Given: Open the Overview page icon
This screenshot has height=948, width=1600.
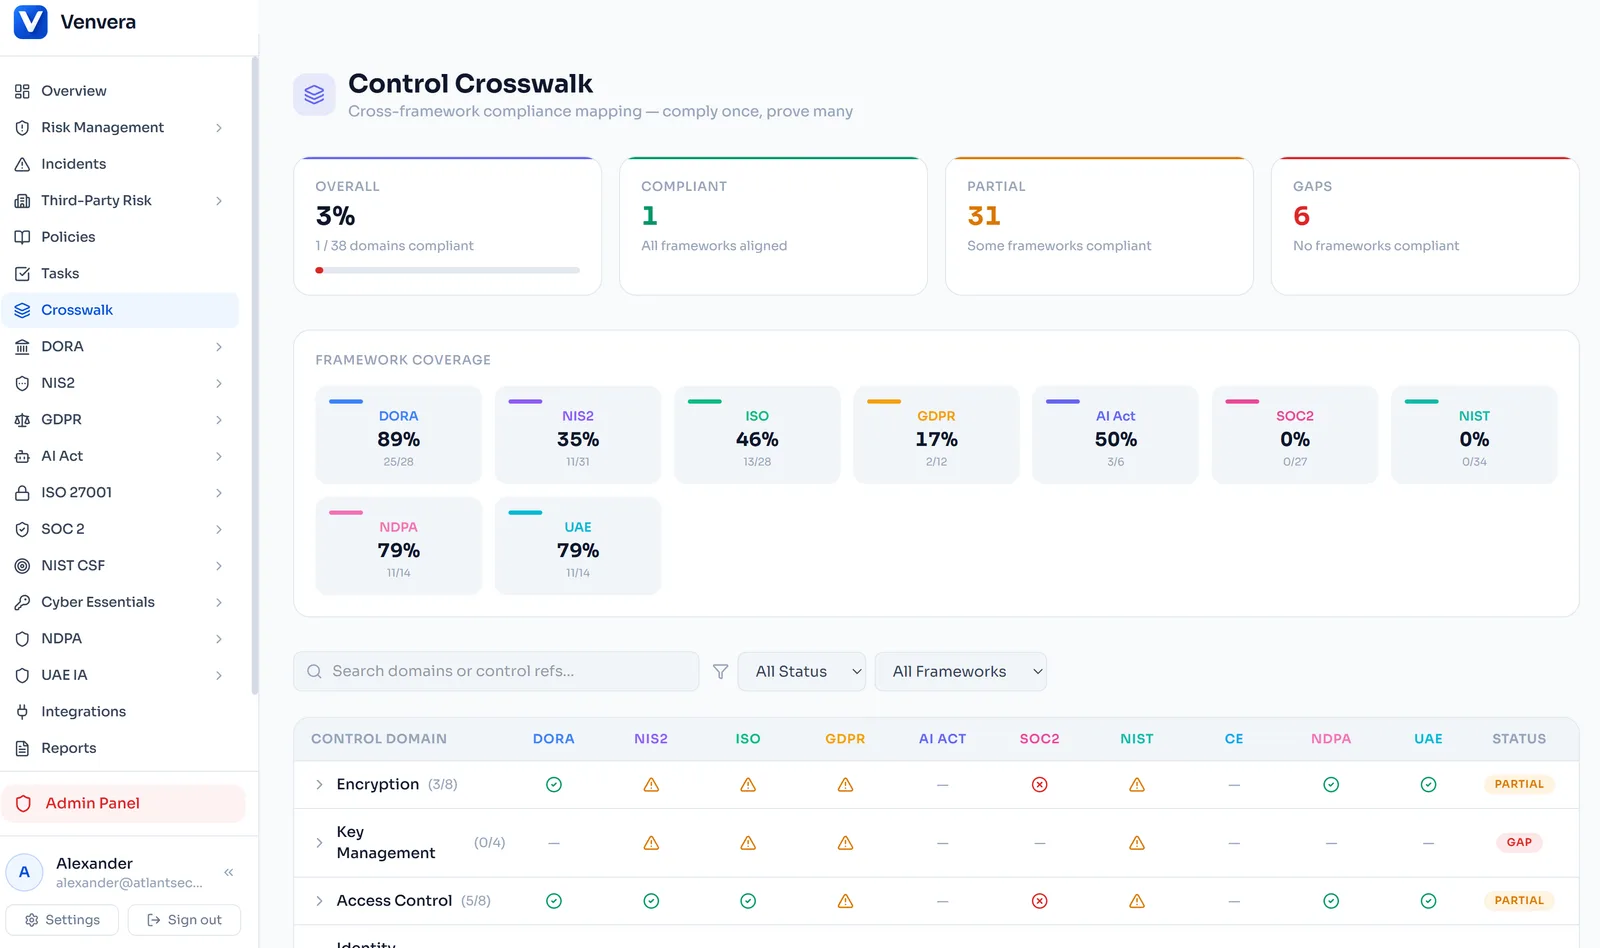Looking at the screenshot, I should (x=22, y=91).
